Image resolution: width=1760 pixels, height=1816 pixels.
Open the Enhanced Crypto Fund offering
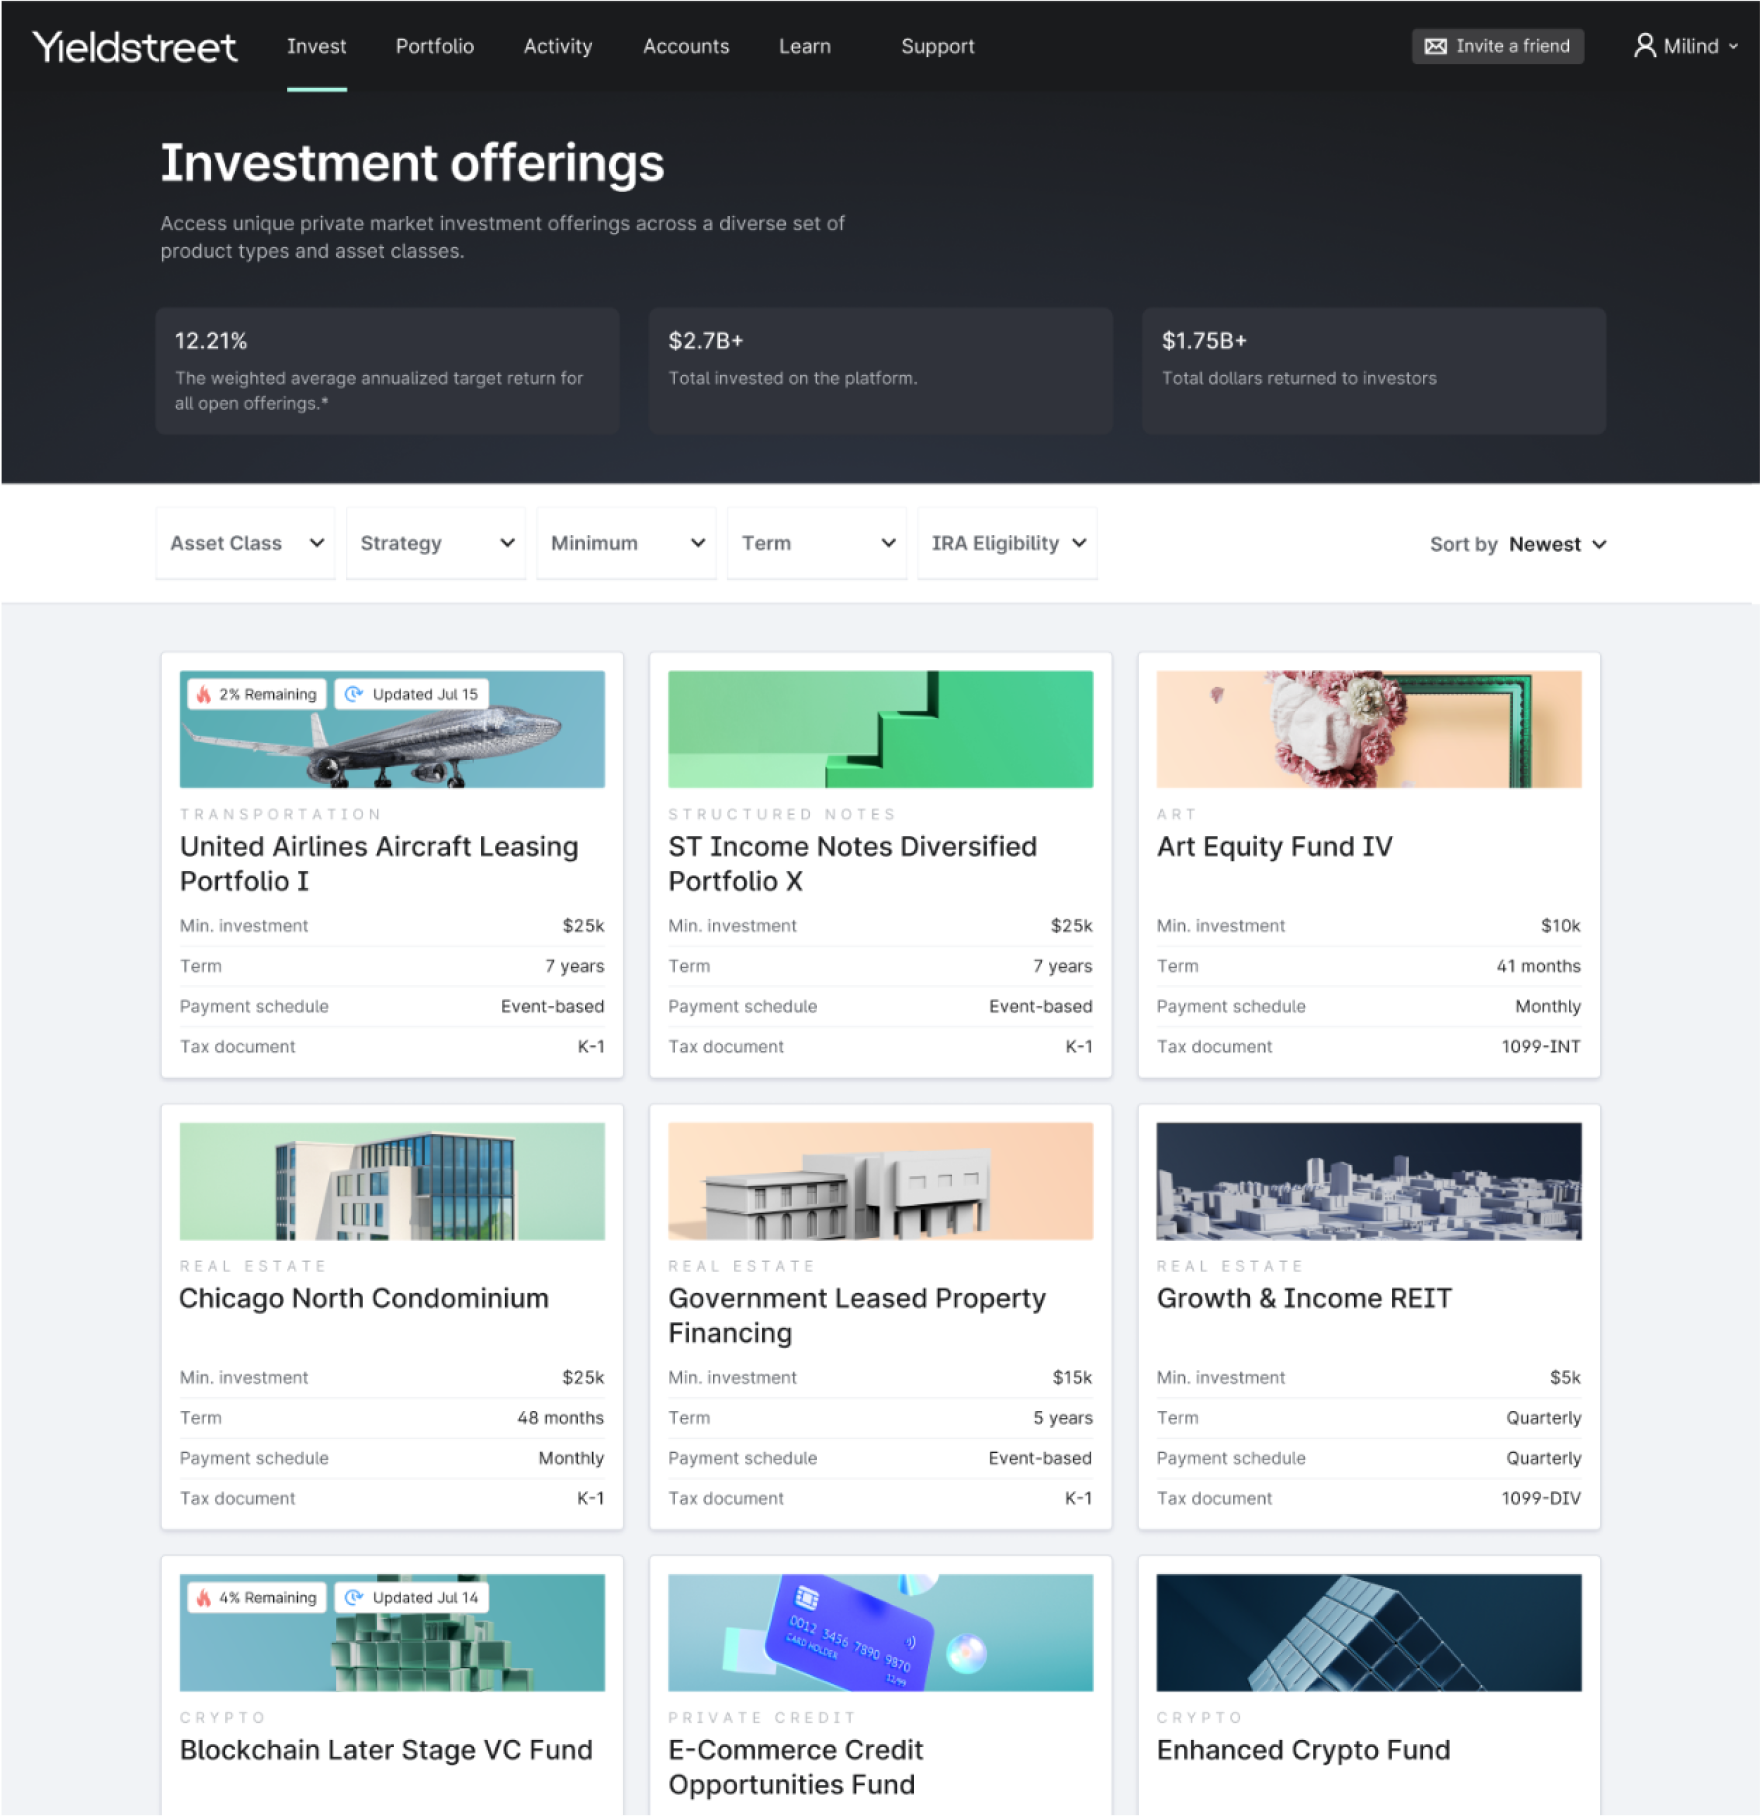pyautogui.click(x=1303, y=1750)
